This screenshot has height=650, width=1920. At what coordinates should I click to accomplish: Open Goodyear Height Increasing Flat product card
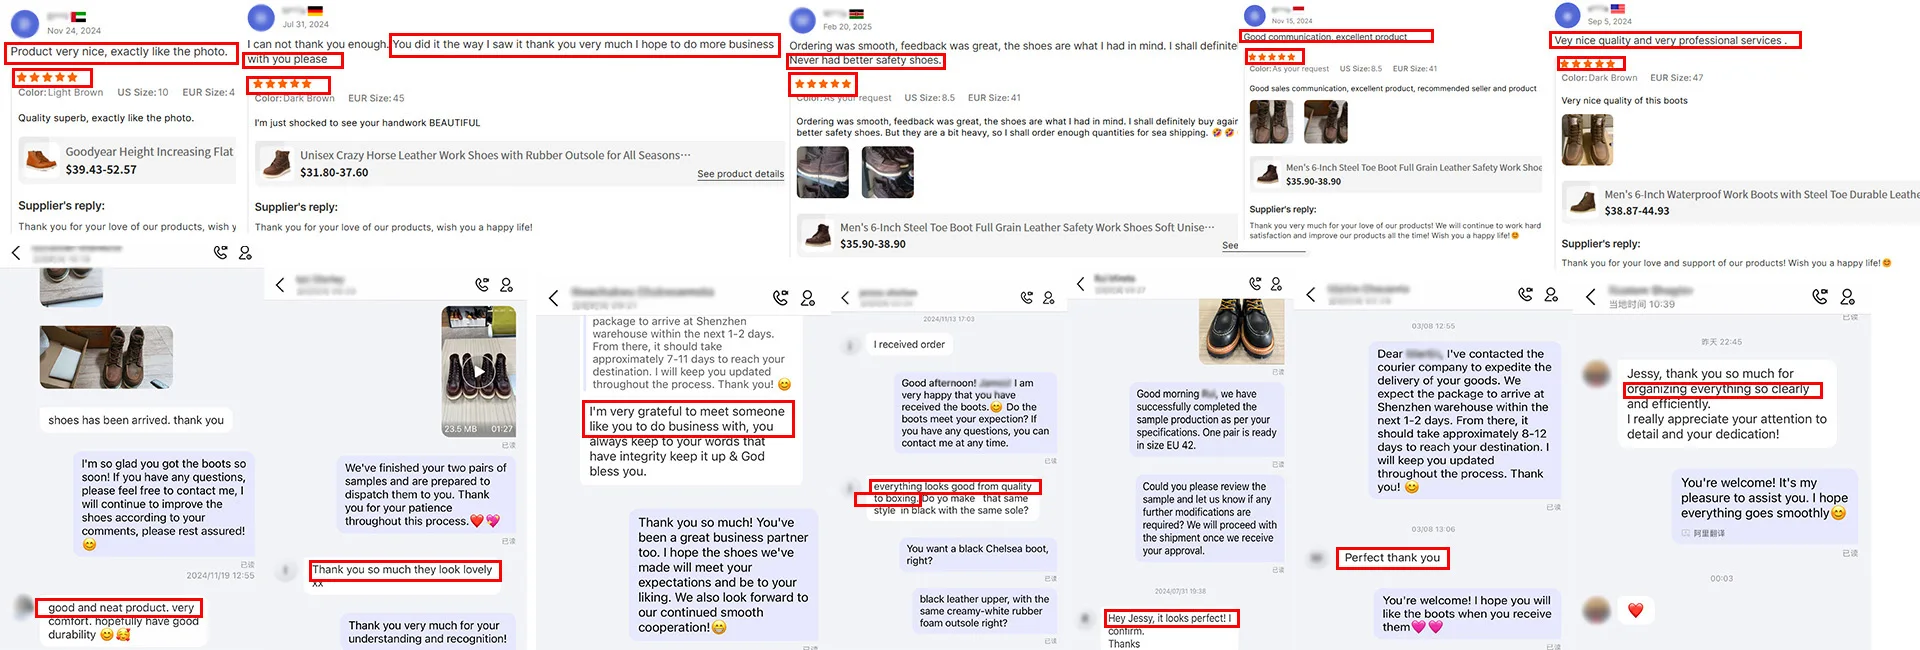(x=127, y=161)
